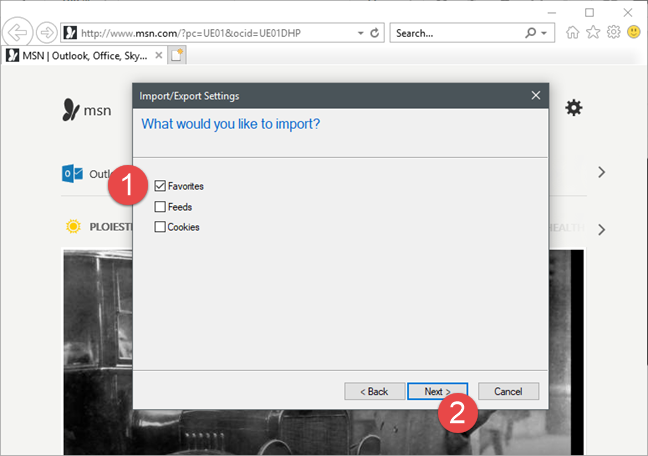Image resolution: width=648 pixels, height=456 pixels.
Task: Switch to the MSN Outlook, Office tab
Action: tap(82, 54)
